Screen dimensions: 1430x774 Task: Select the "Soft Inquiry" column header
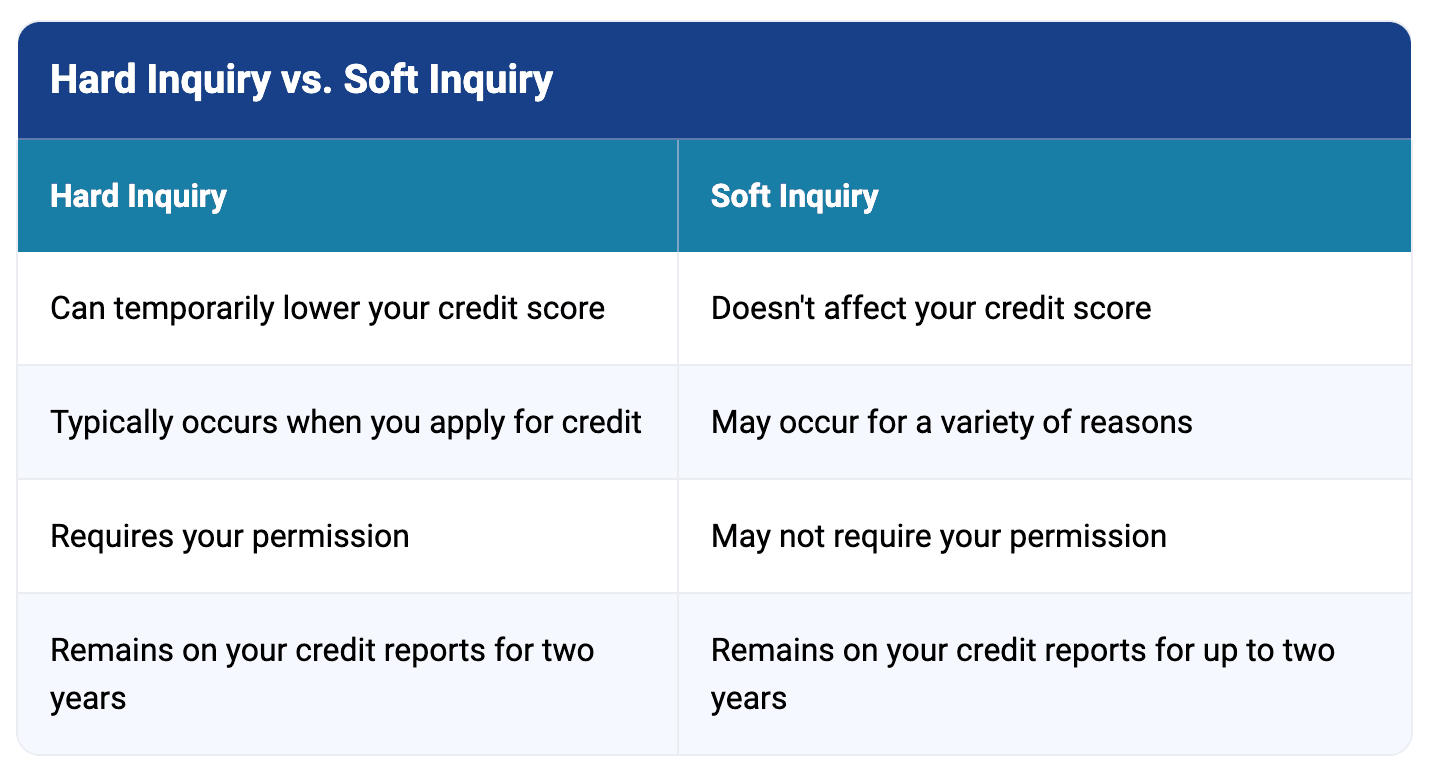pos(794,196)
